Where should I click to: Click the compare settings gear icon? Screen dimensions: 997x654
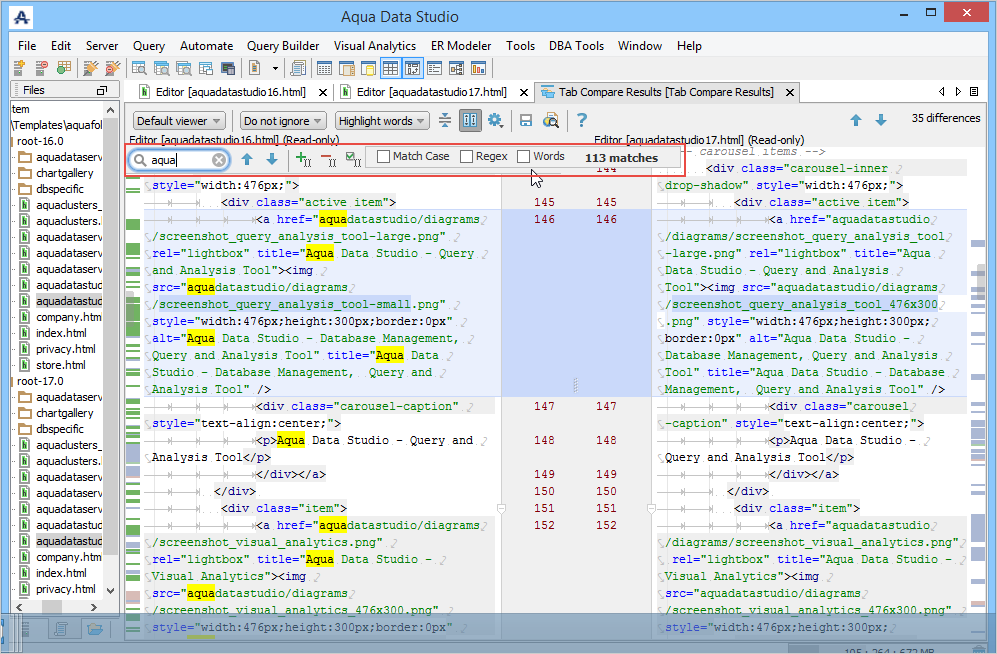tap(495, 121)
